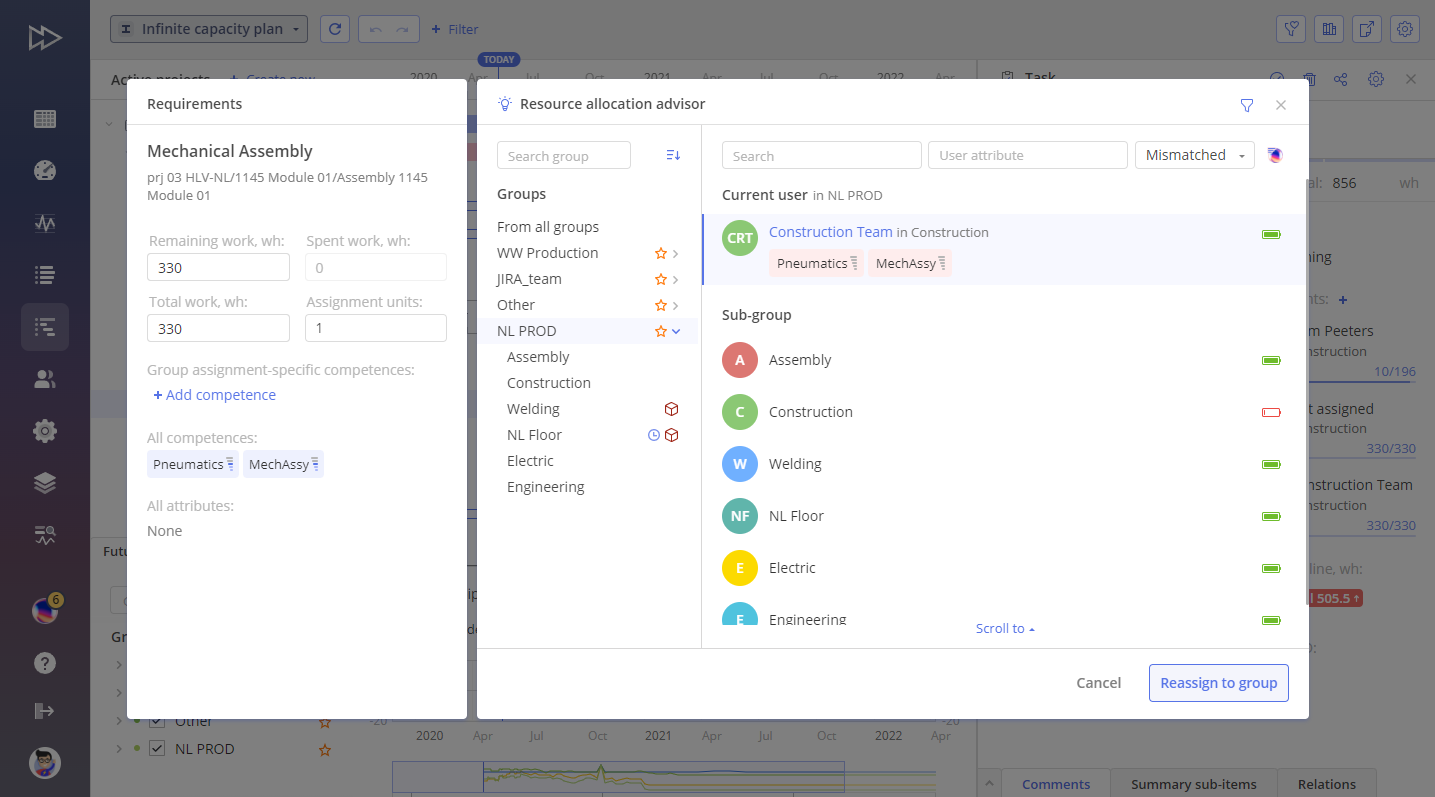Toggle favorite star for NL PROD in advisor
The height and width of the screenshot is (797, 1435).
[660, 331]
